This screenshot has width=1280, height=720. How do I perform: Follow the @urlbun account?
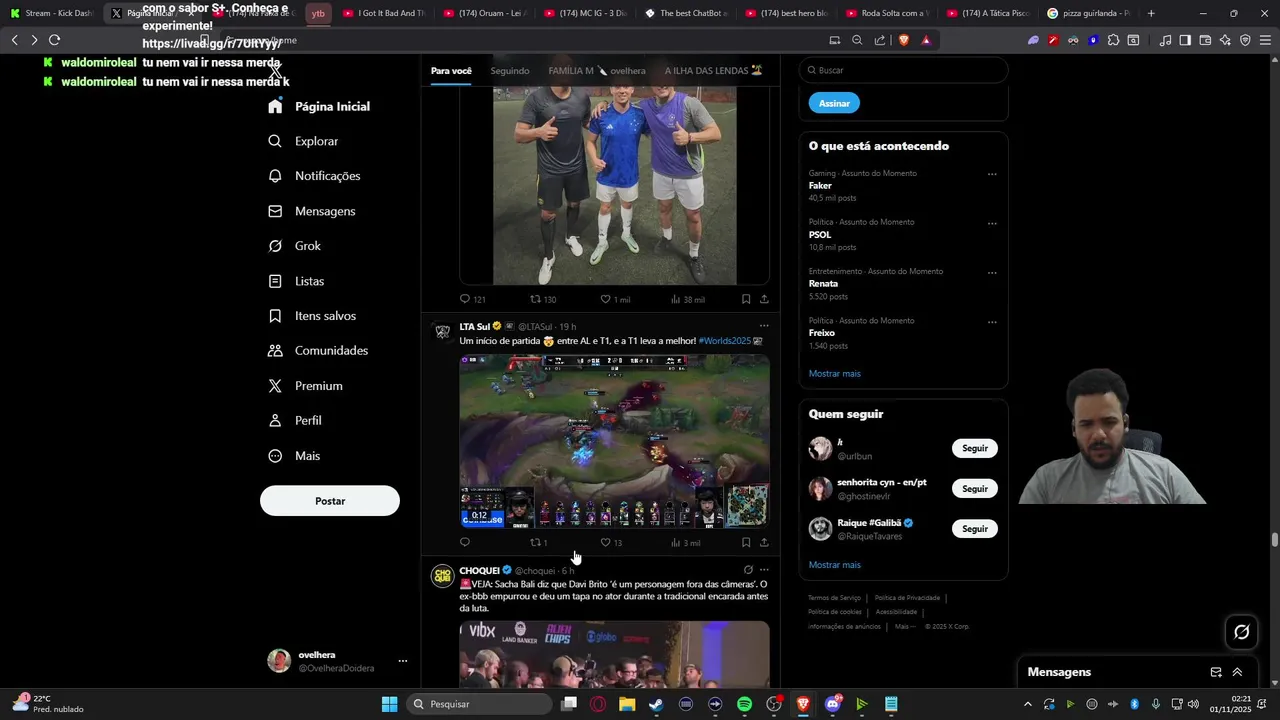pos(975,448)
